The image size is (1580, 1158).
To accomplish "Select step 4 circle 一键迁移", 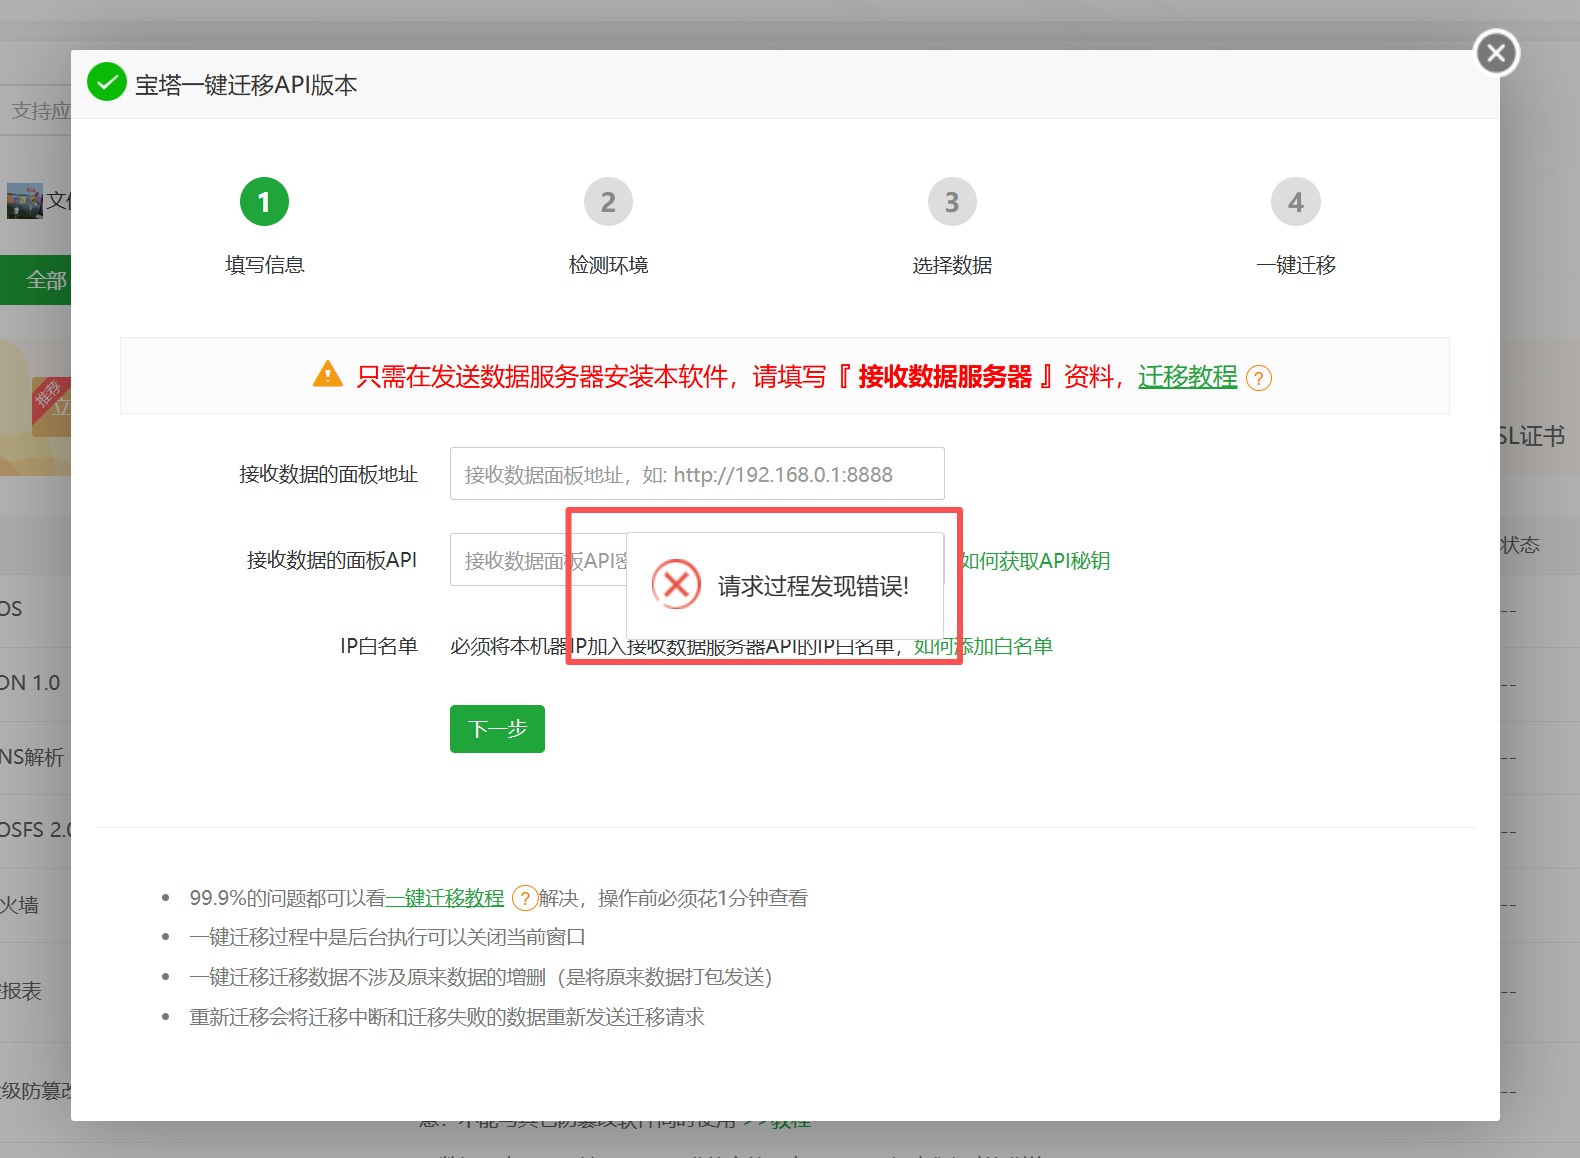I will [1296, 202].
